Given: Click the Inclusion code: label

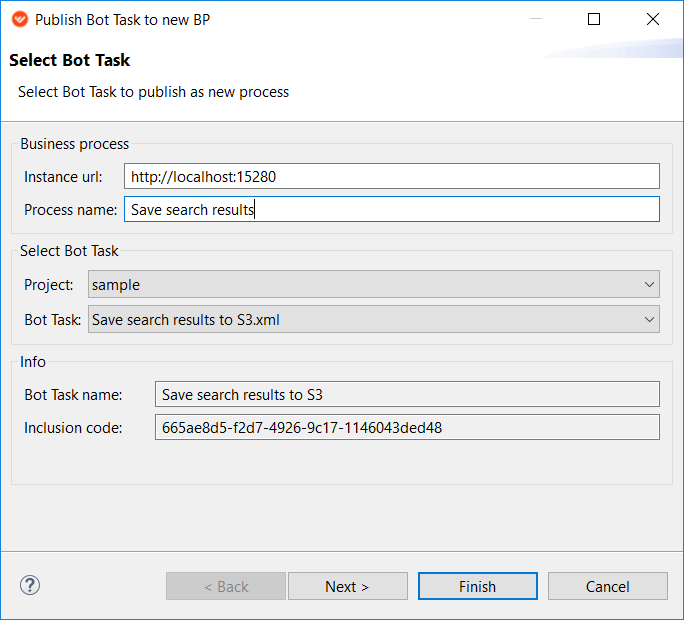Looking at the screenshot, I should point(73,428).
